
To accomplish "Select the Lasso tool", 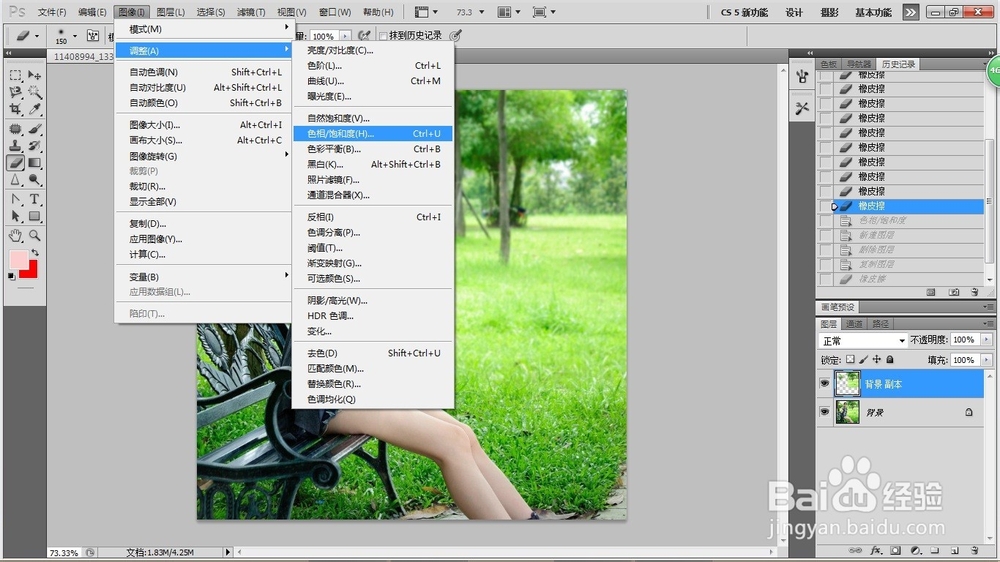I will point(15,92).
